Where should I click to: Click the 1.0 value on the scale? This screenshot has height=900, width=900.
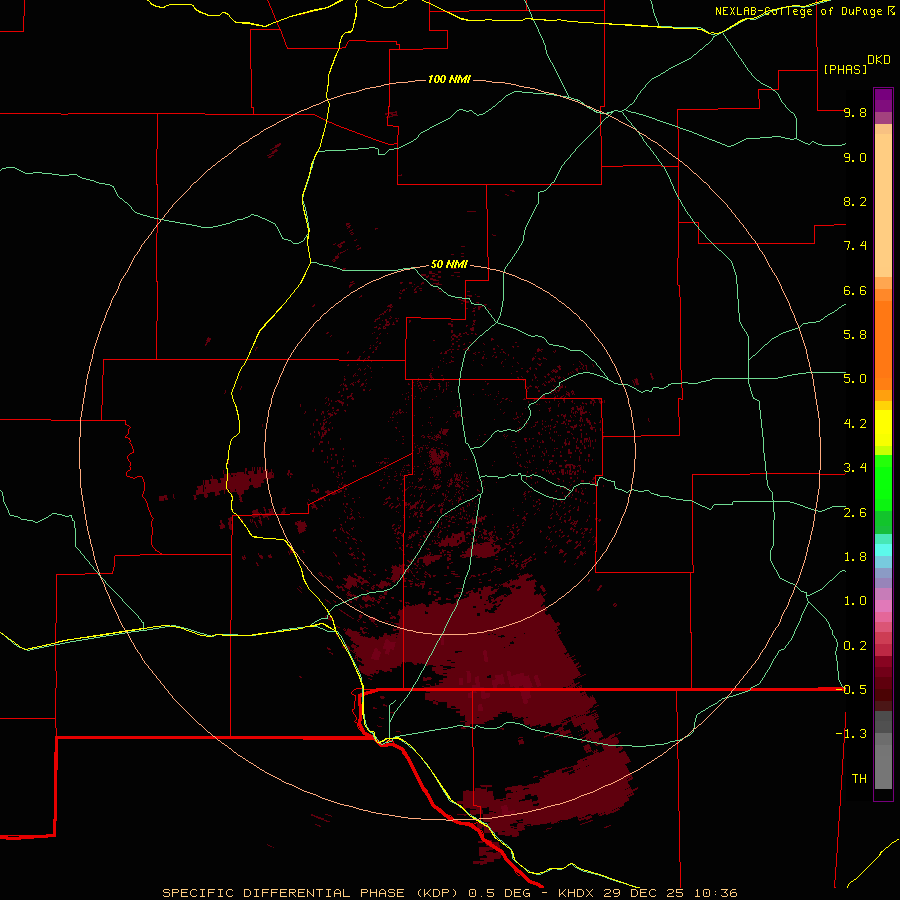[x=855, y=601]
